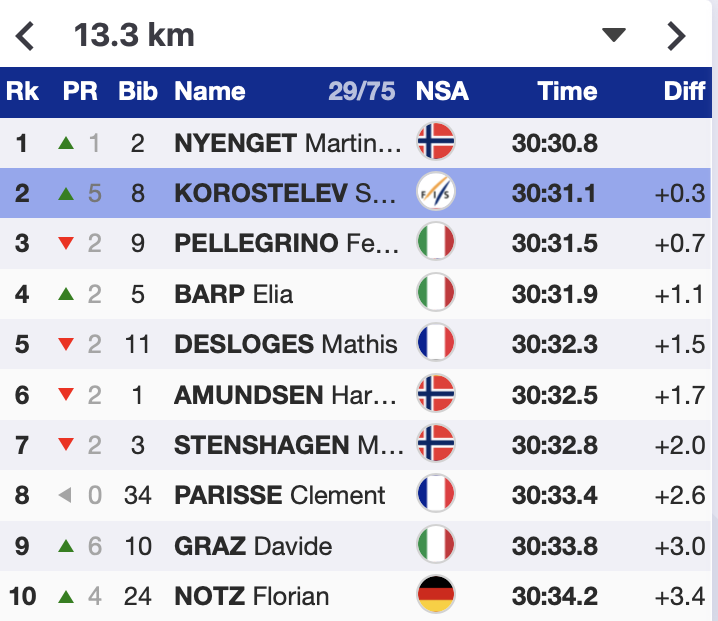Sort by the Diff column header
The width and height of the screenshot is (718, 621).
tap(684, 91)
